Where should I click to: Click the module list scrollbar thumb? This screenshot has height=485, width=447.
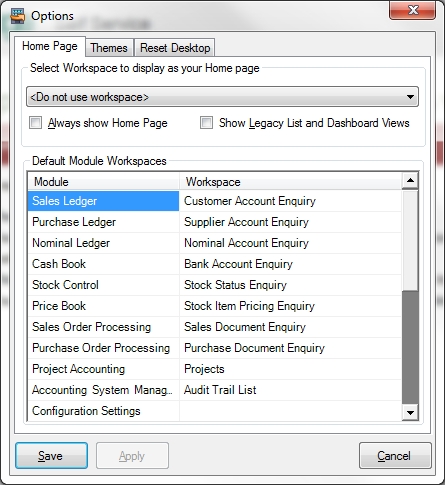[410, 347]
